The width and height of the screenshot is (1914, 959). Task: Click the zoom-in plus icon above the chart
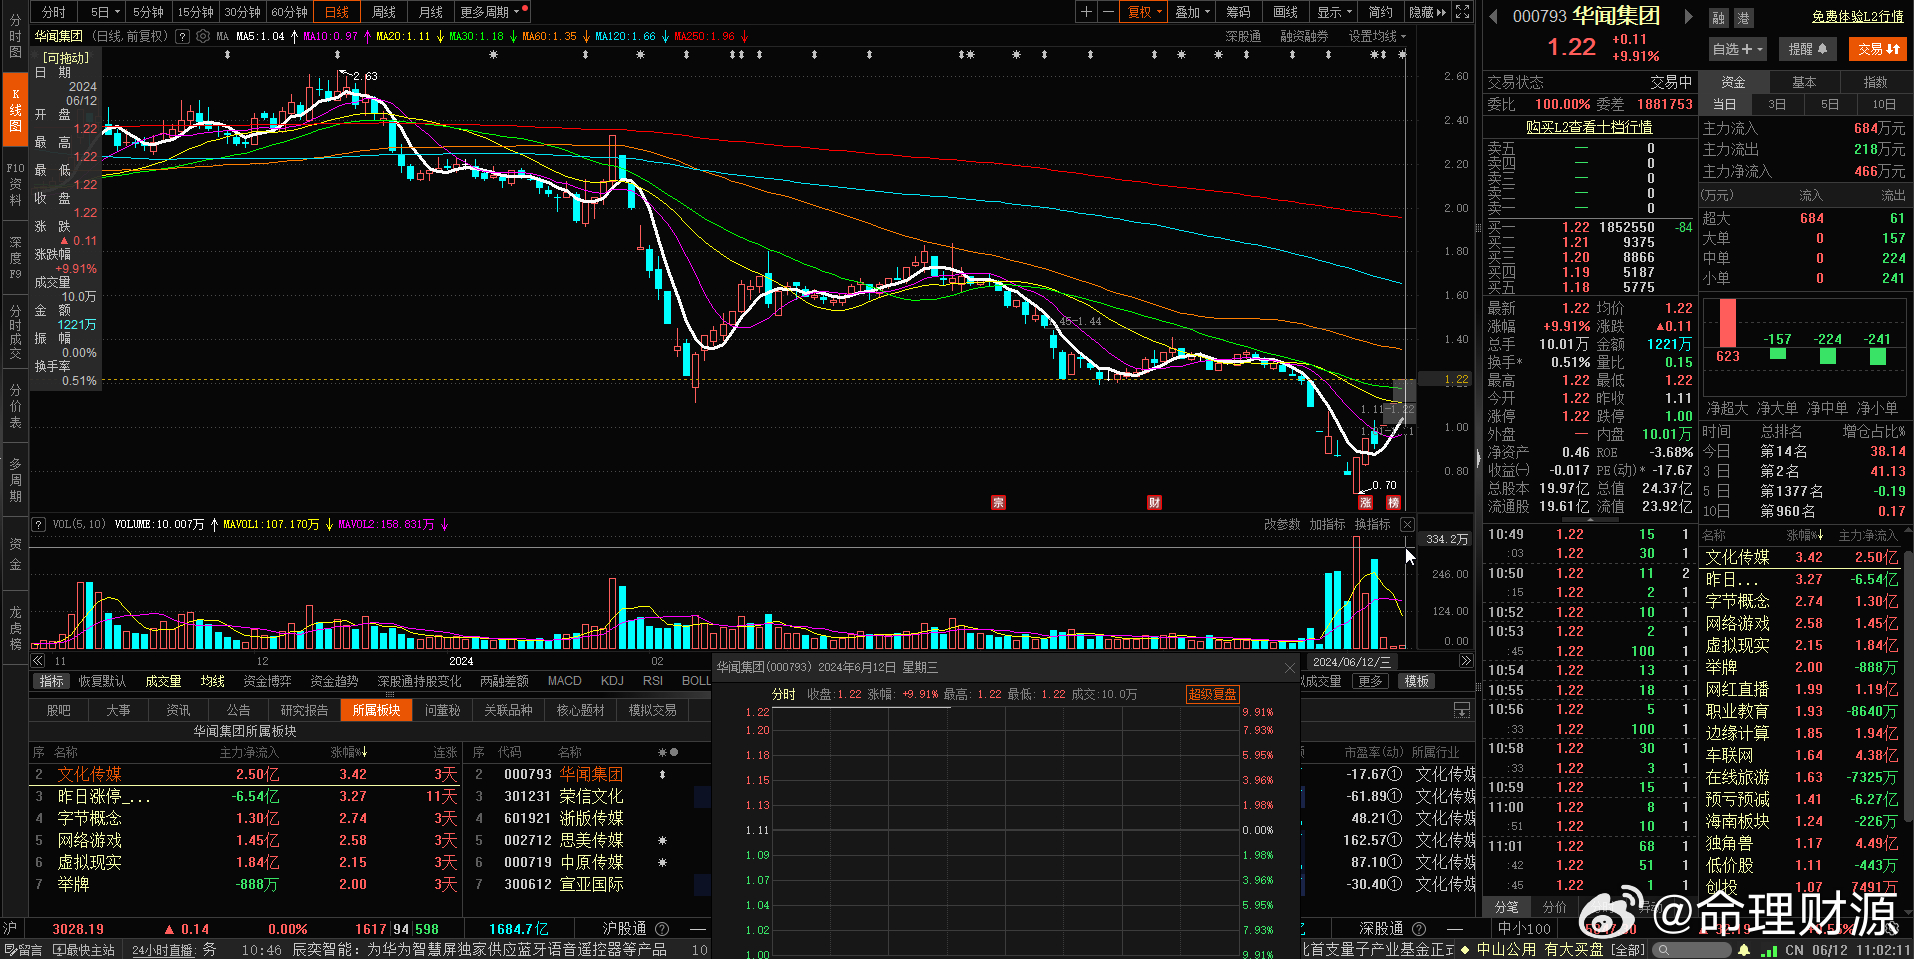tap(1086, 12)
